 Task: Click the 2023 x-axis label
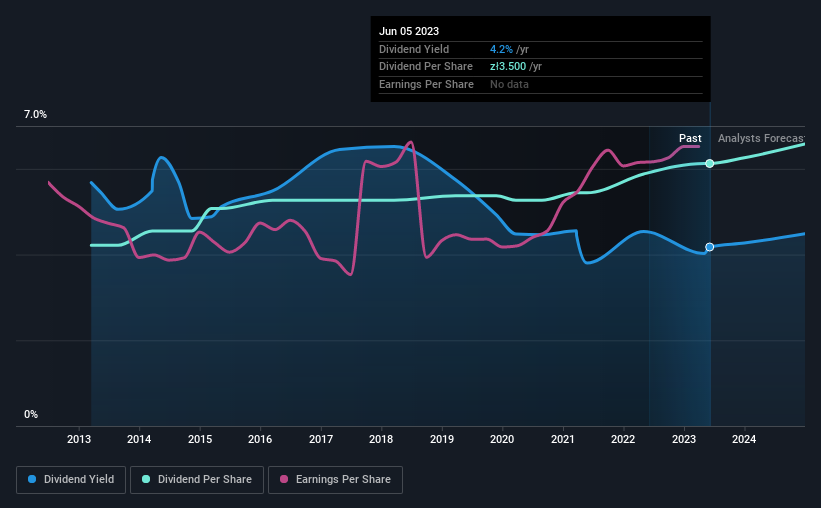coord(684,439)
